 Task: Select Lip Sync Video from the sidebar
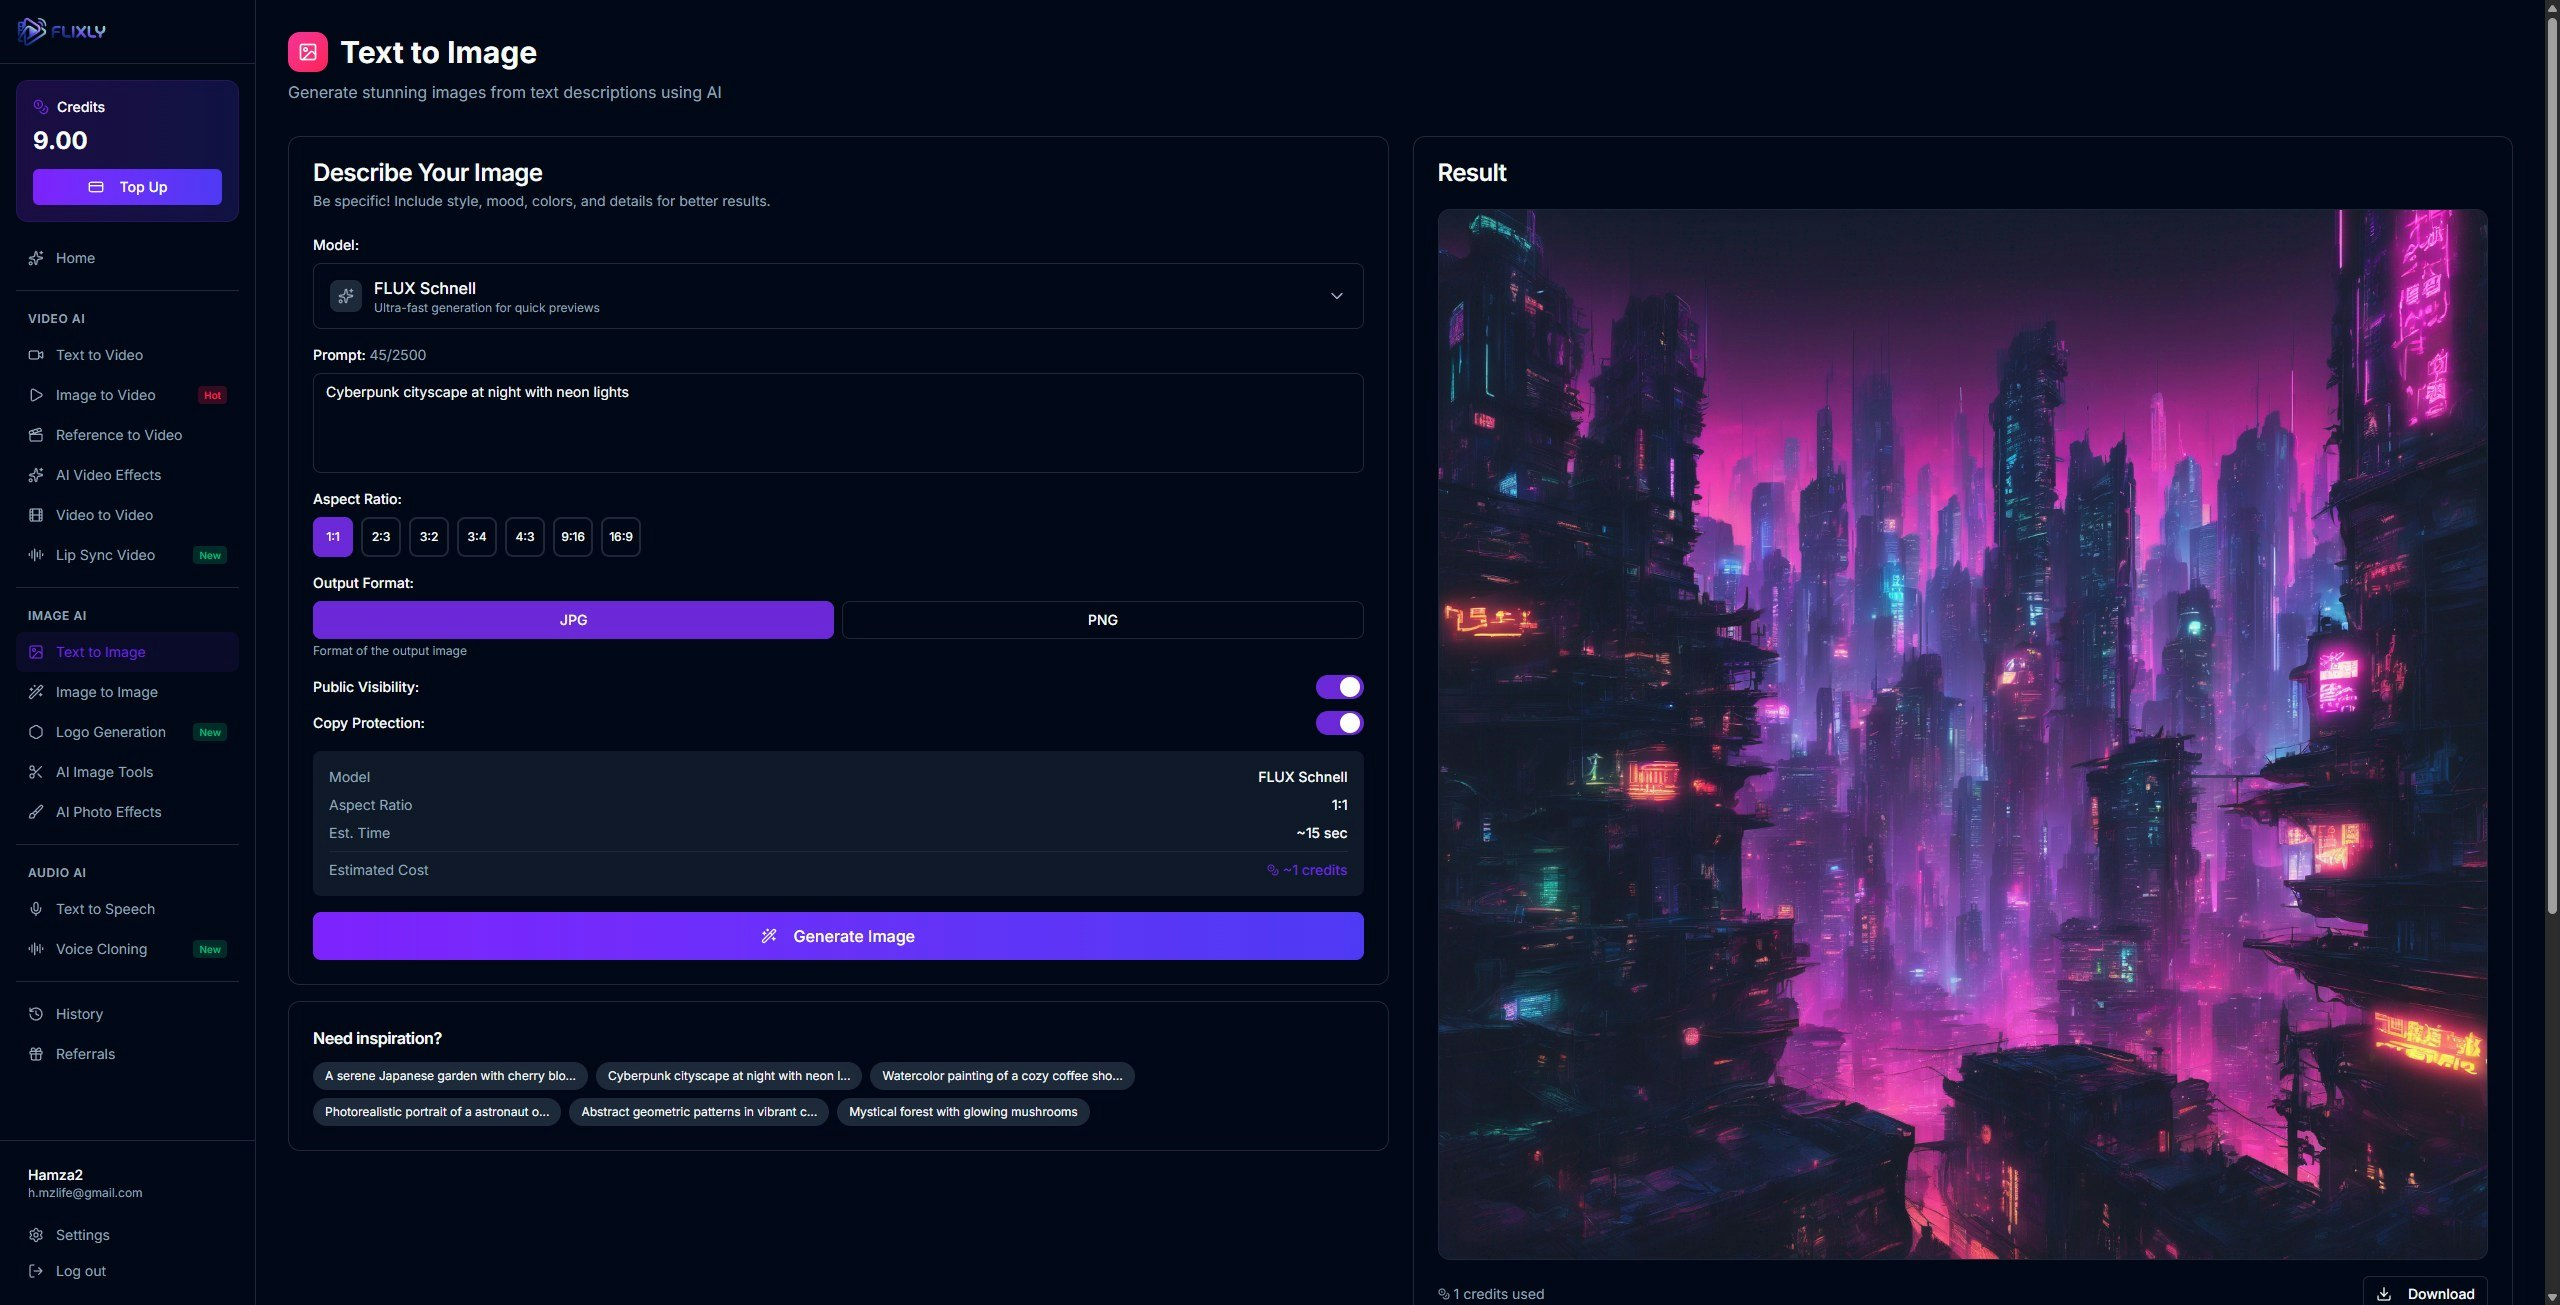coord(104,554)
